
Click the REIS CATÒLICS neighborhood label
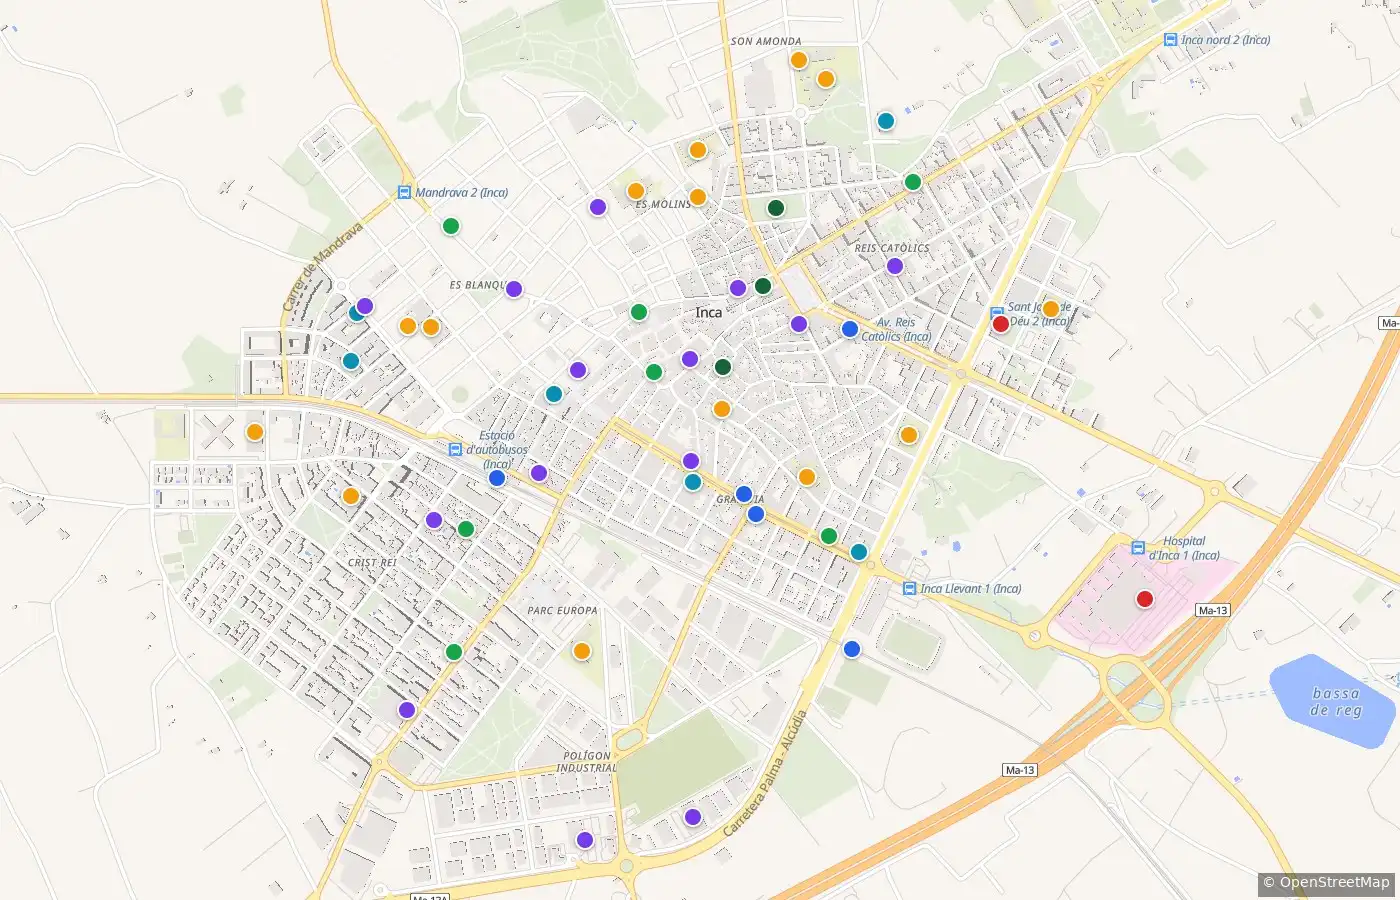892,248
